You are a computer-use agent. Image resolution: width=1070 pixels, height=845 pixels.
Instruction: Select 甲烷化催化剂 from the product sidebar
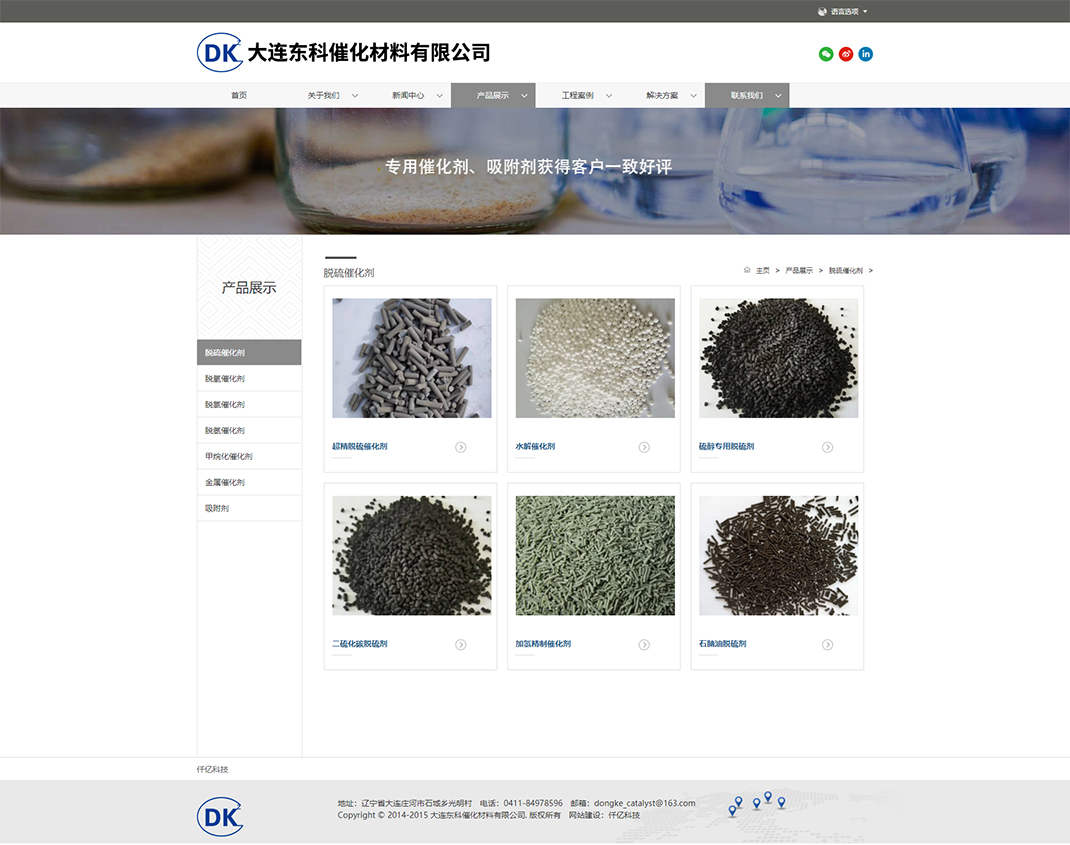(228, 456)
